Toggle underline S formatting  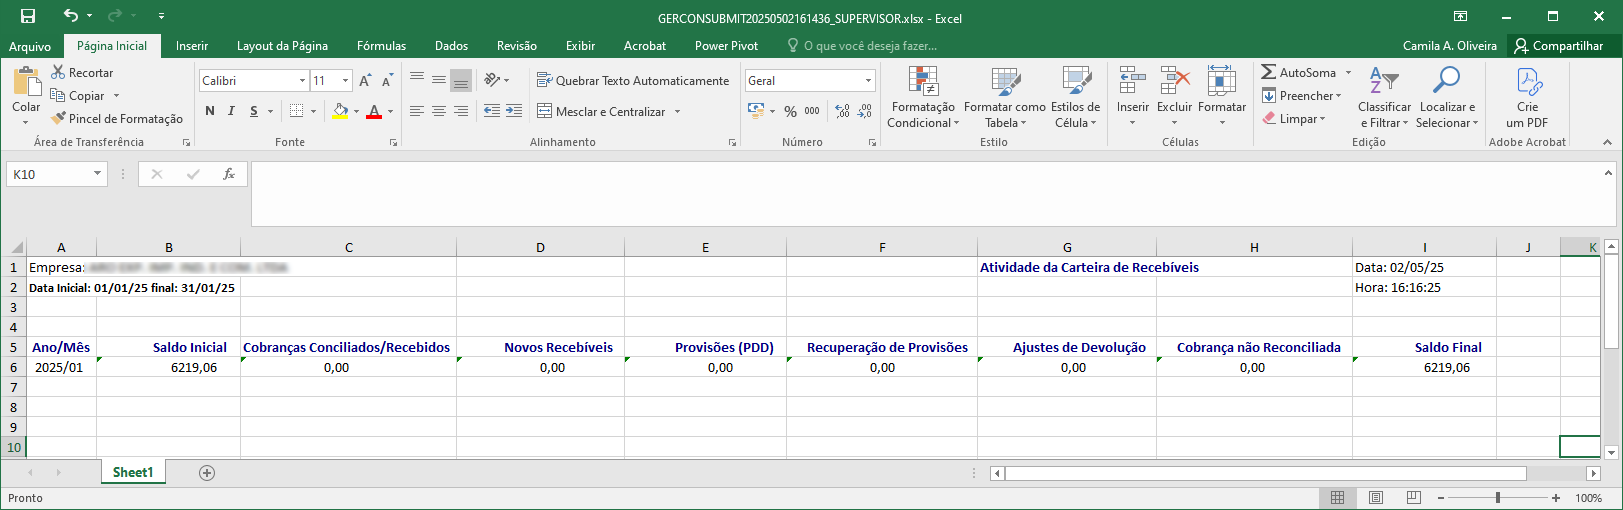point(254,111)
